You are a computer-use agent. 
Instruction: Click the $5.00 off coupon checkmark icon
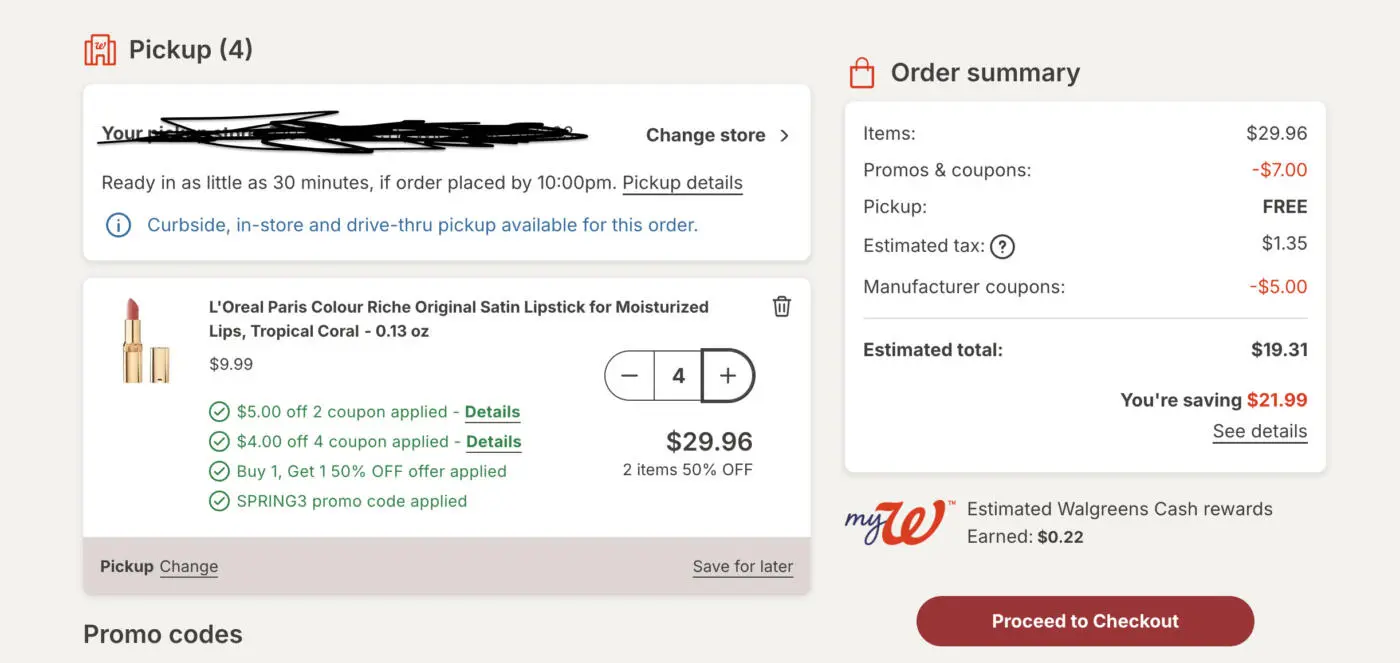[x=219, y=412]
